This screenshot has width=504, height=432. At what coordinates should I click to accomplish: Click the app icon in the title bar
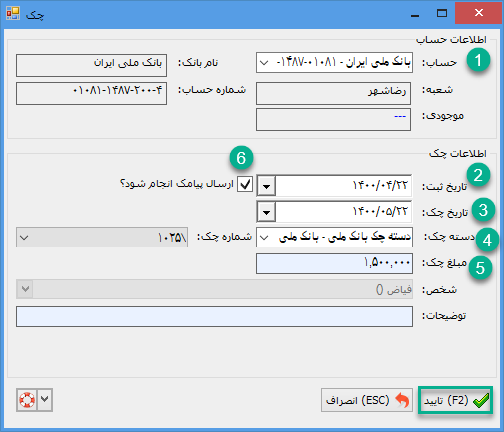[13, 13]
